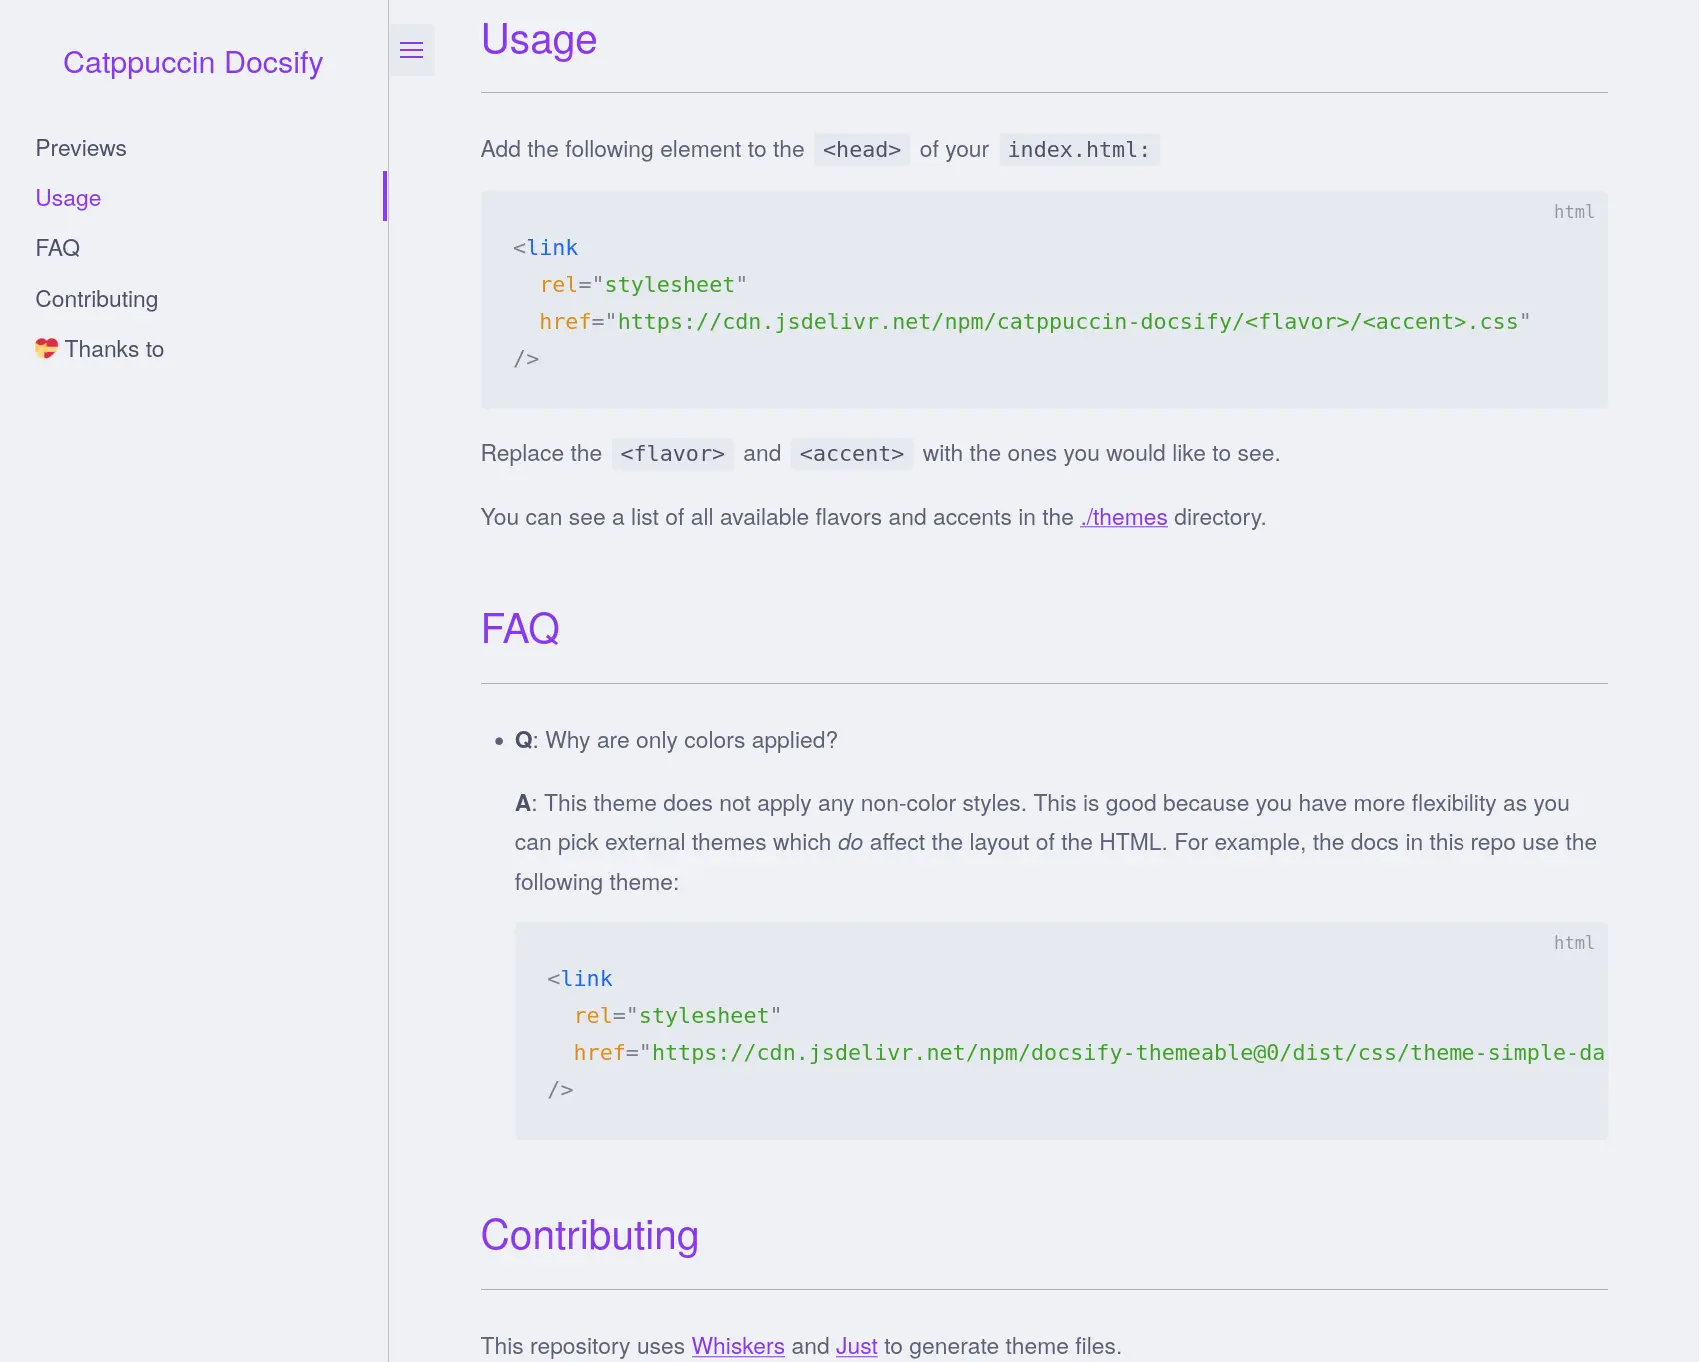Click the Contributing section heading

click(x=589, y=1235)
